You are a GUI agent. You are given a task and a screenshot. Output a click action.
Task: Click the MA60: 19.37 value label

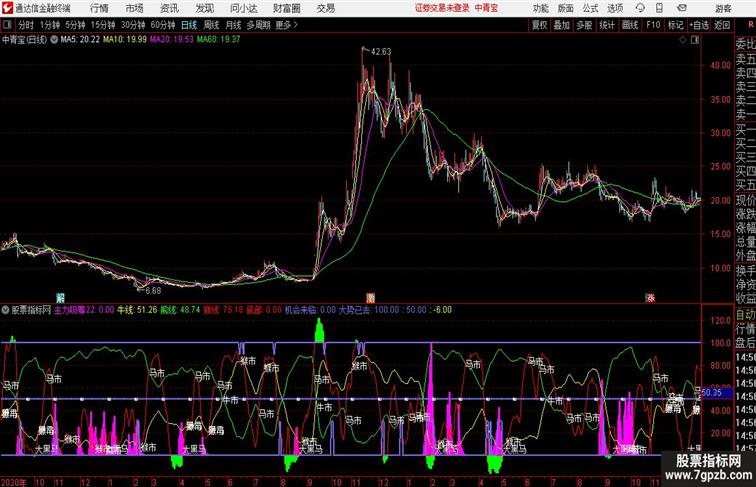[x=218, y=40]
